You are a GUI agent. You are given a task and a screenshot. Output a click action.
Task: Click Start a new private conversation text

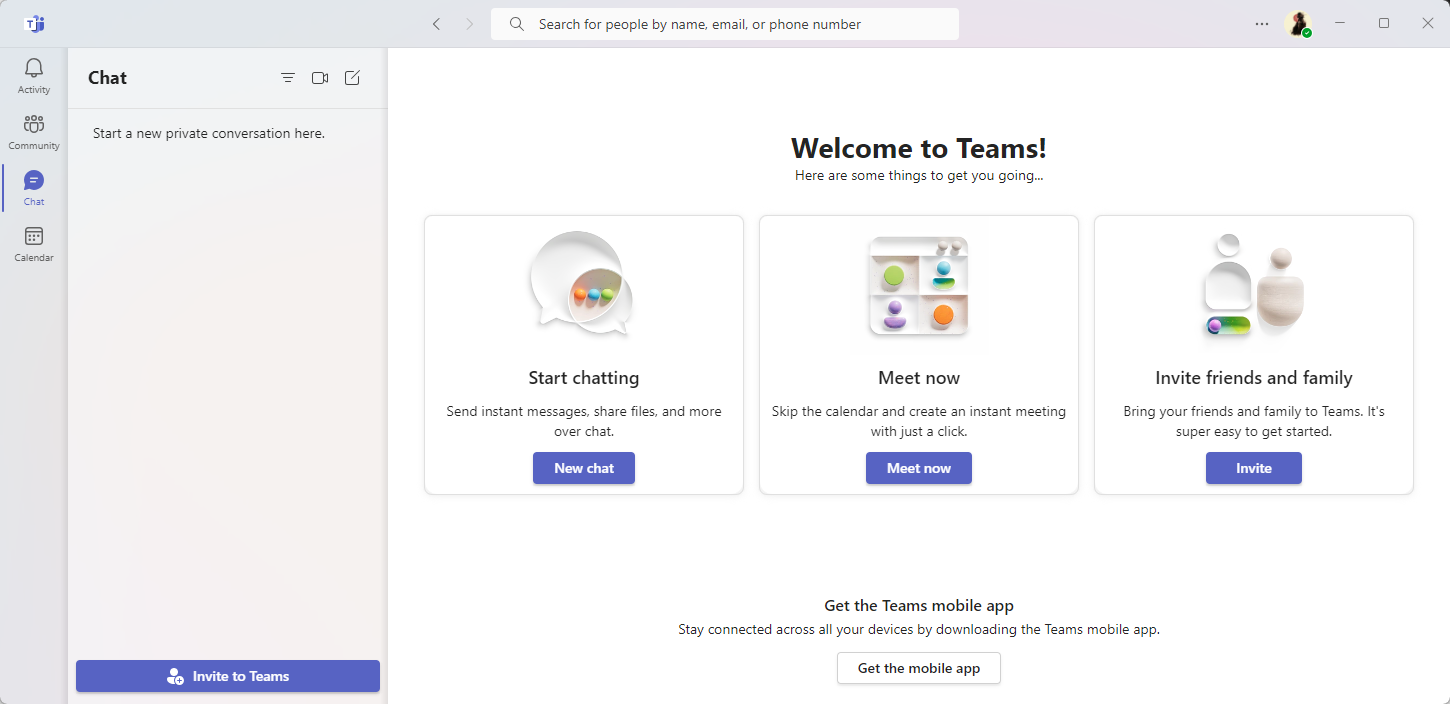click(x=209, y=133)
